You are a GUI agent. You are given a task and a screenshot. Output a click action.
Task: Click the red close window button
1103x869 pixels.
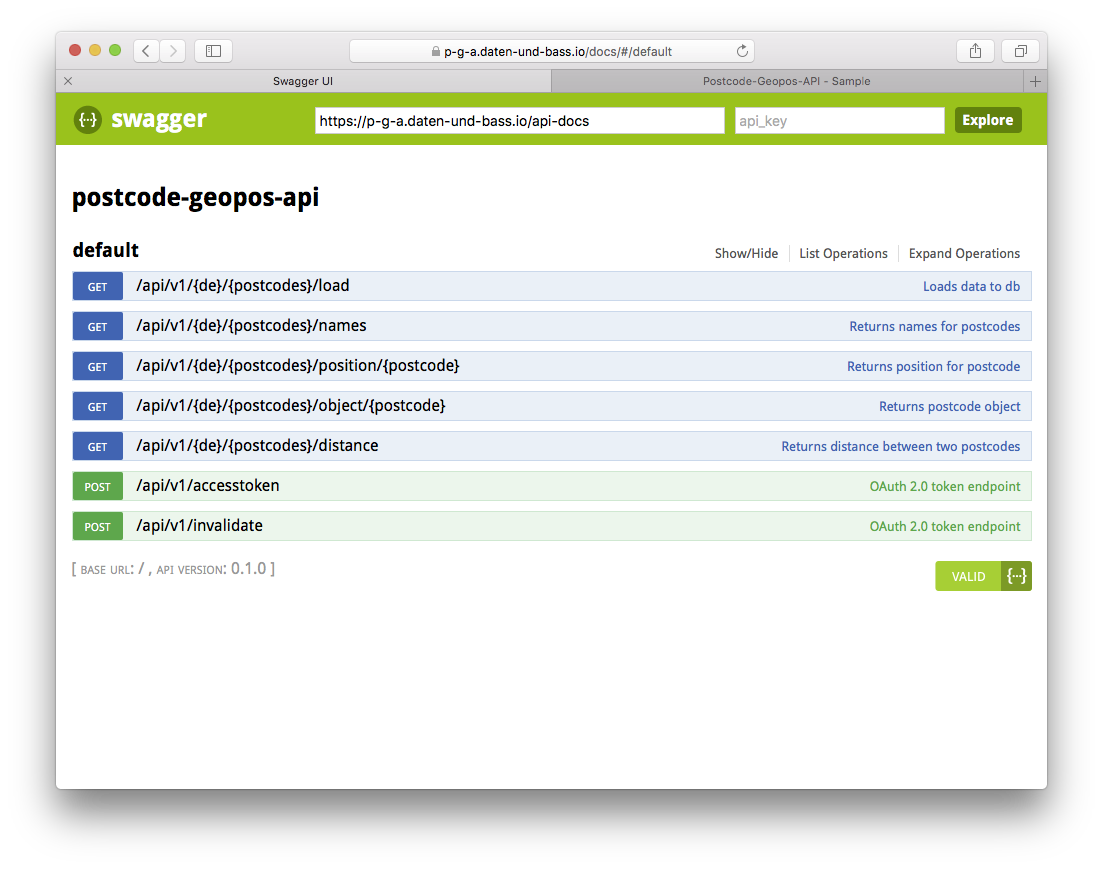[x=75, y=50]
